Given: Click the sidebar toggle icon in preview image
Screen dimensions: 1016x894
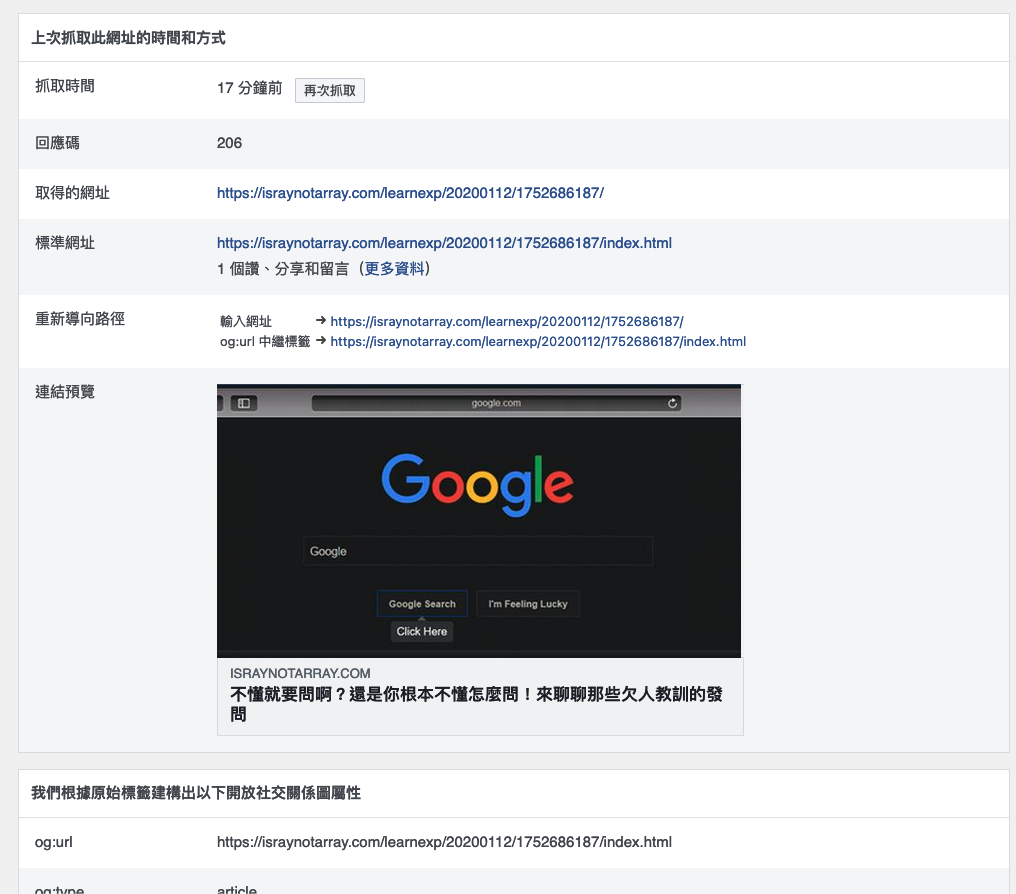Looking at the screenshot, I should pyautogui.click(x=244, y=403).
